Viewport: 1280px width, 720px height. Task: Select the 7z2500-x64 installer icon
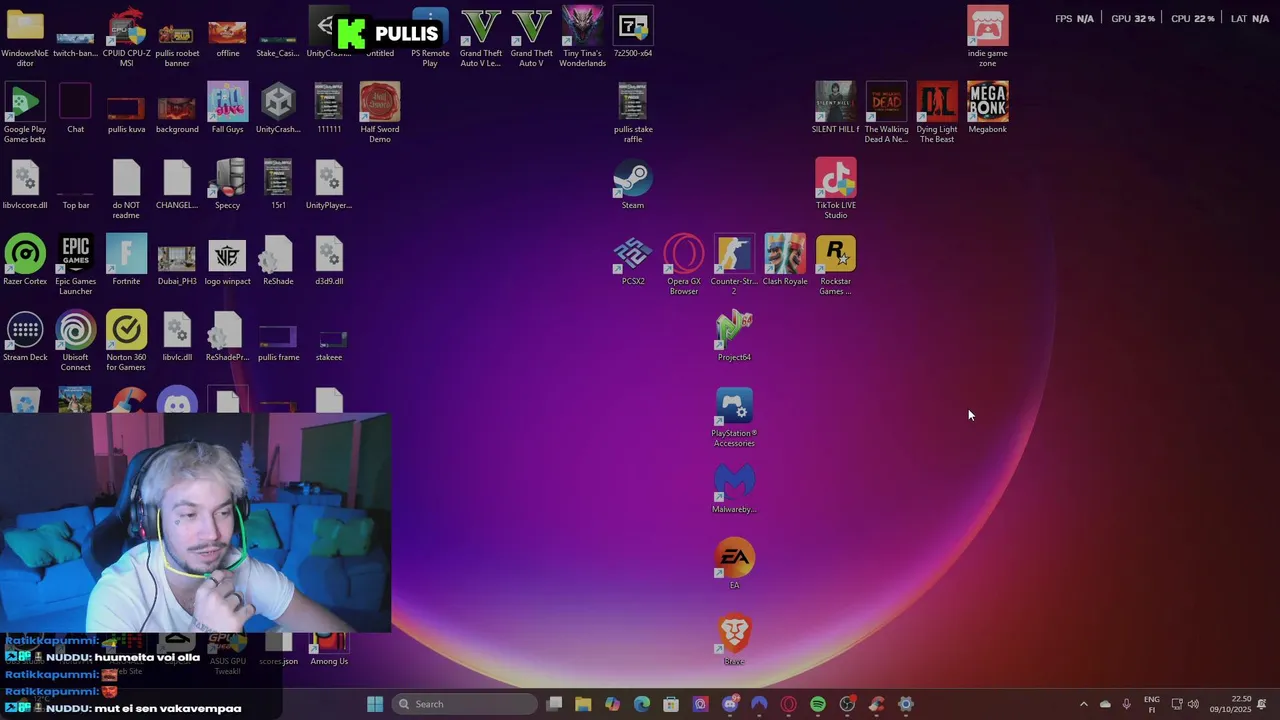tap(633, 32)
